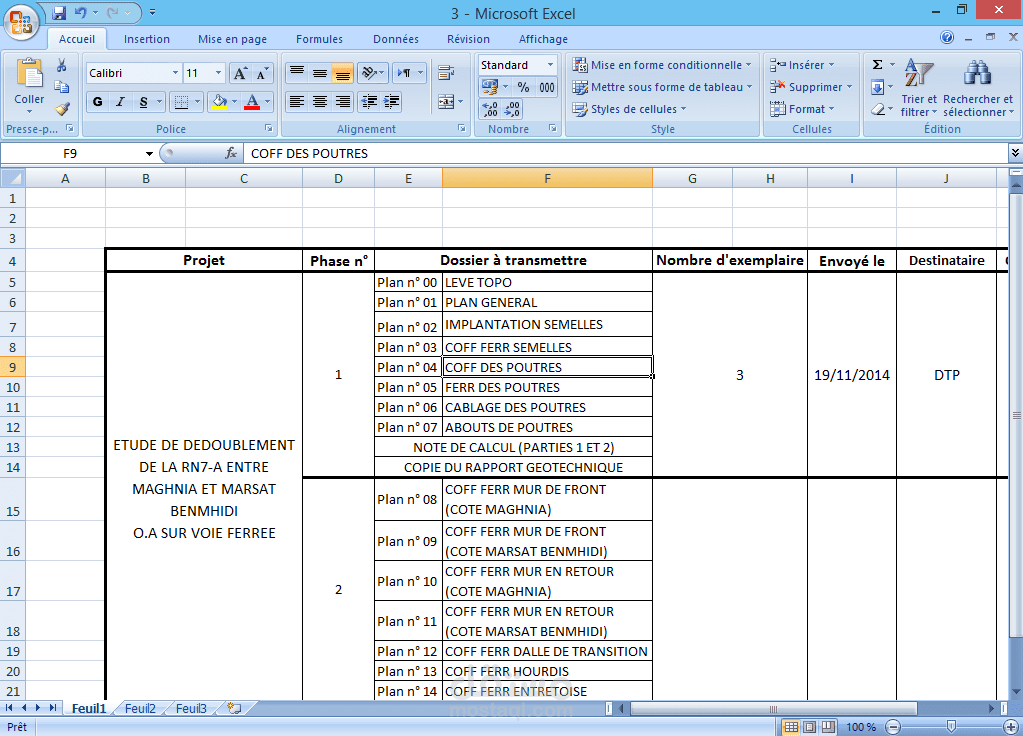
Task: Undo the last action in Quick Access
Action: coord(80,12)
